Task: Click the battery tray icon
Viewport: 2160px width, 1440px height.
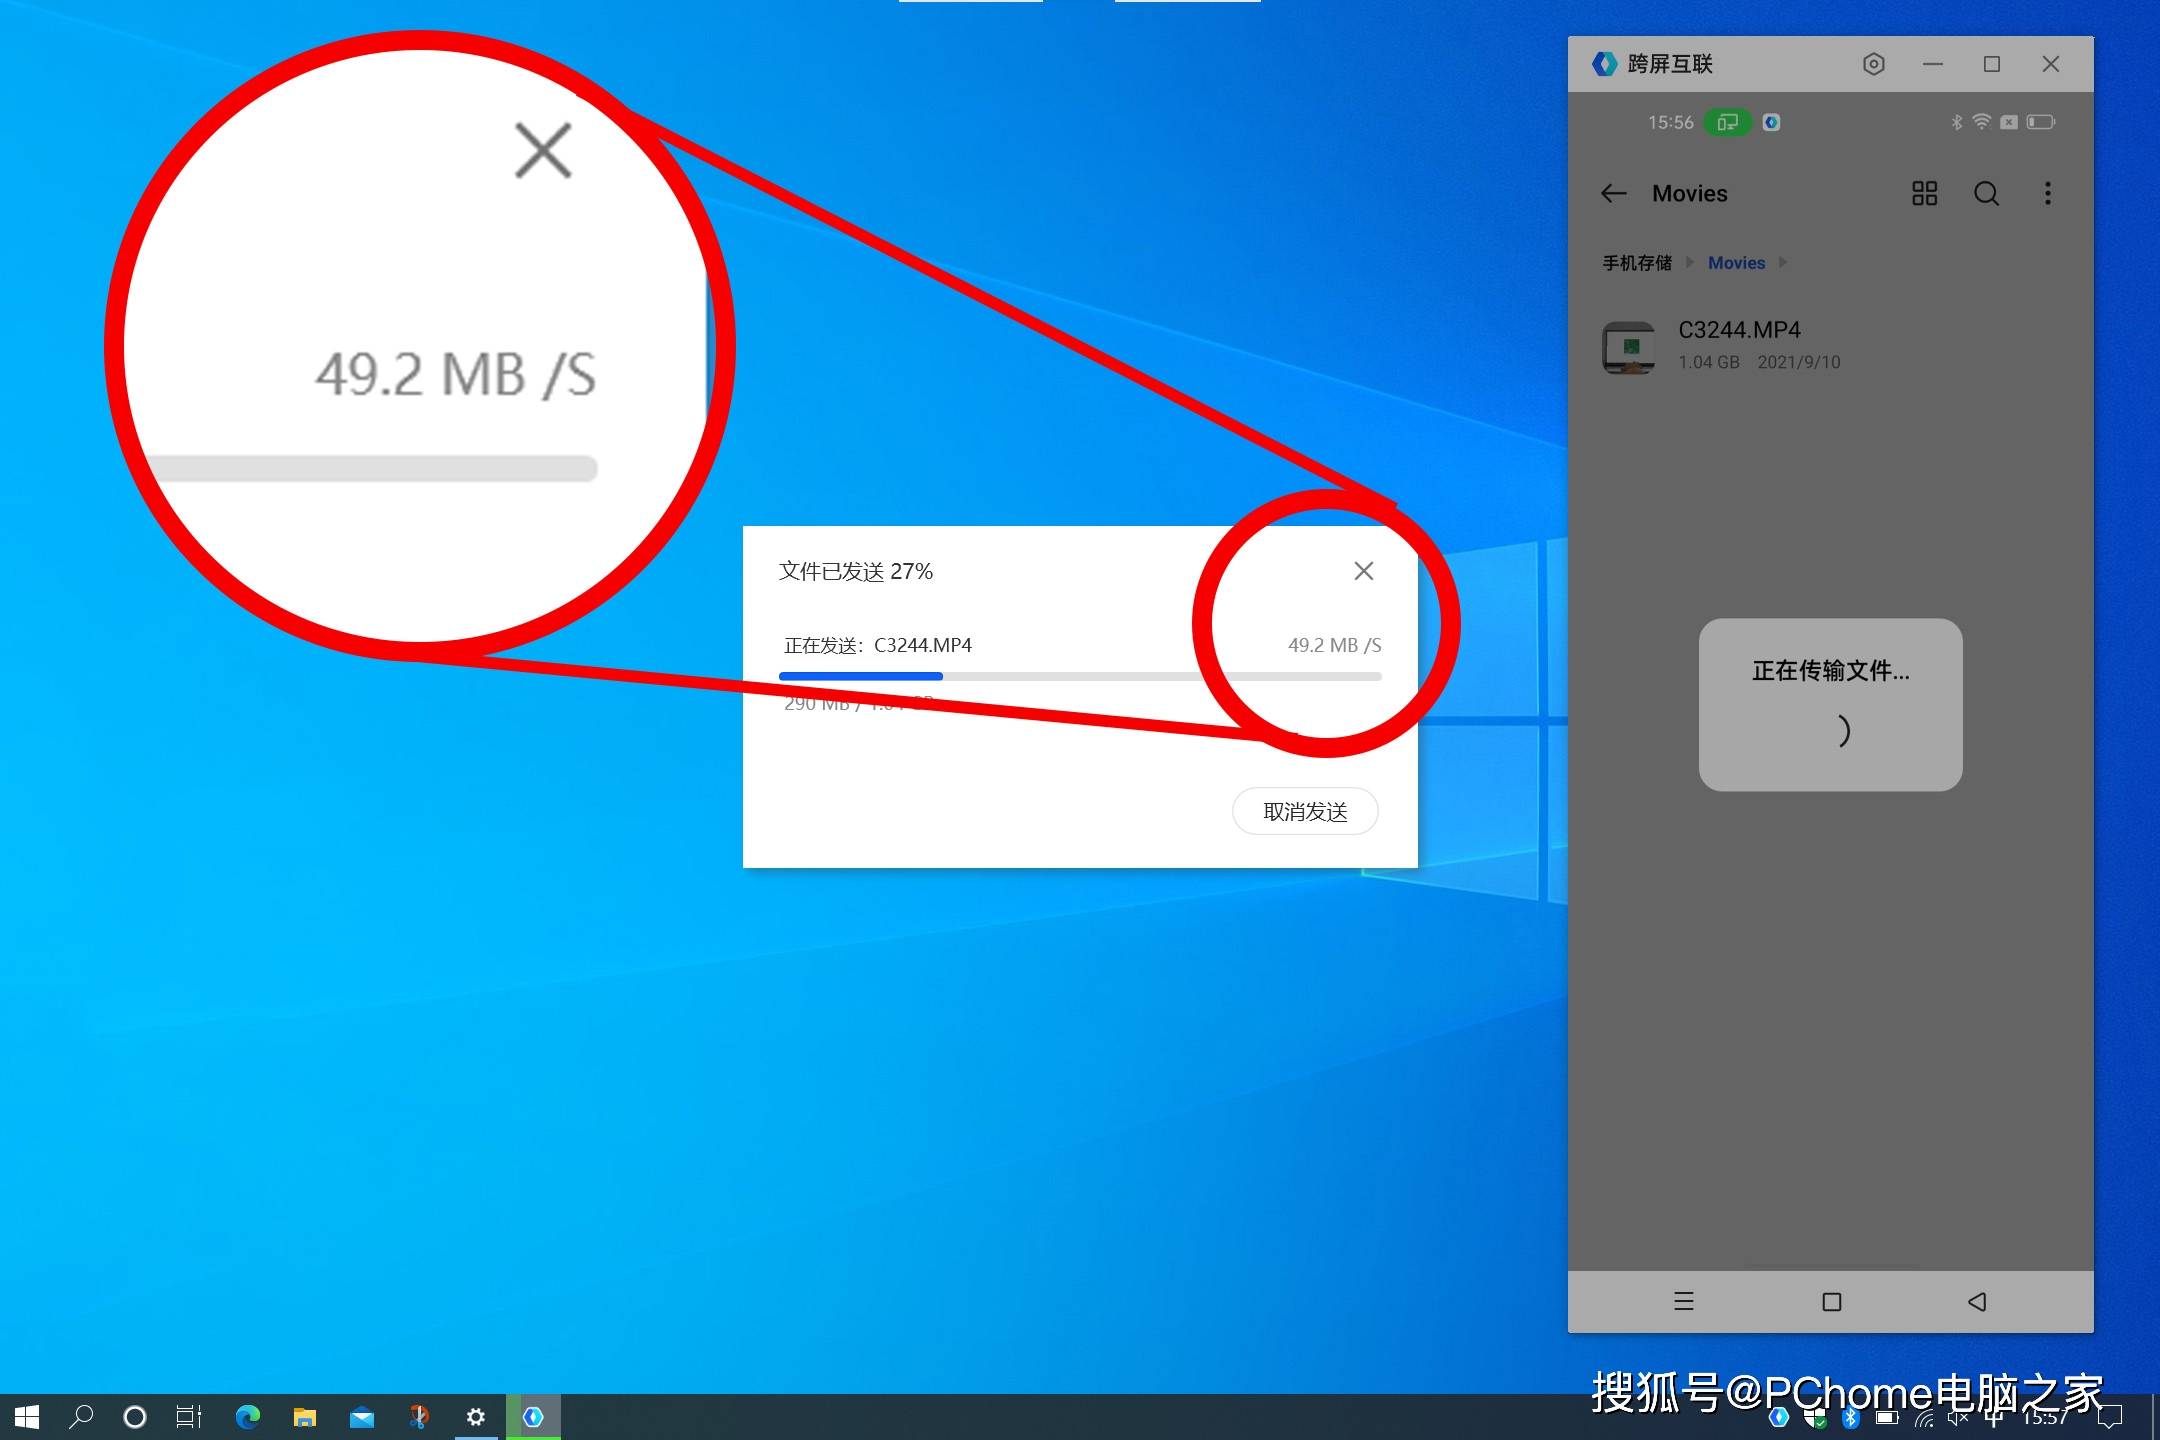Action: (x=1888, y=1417)
